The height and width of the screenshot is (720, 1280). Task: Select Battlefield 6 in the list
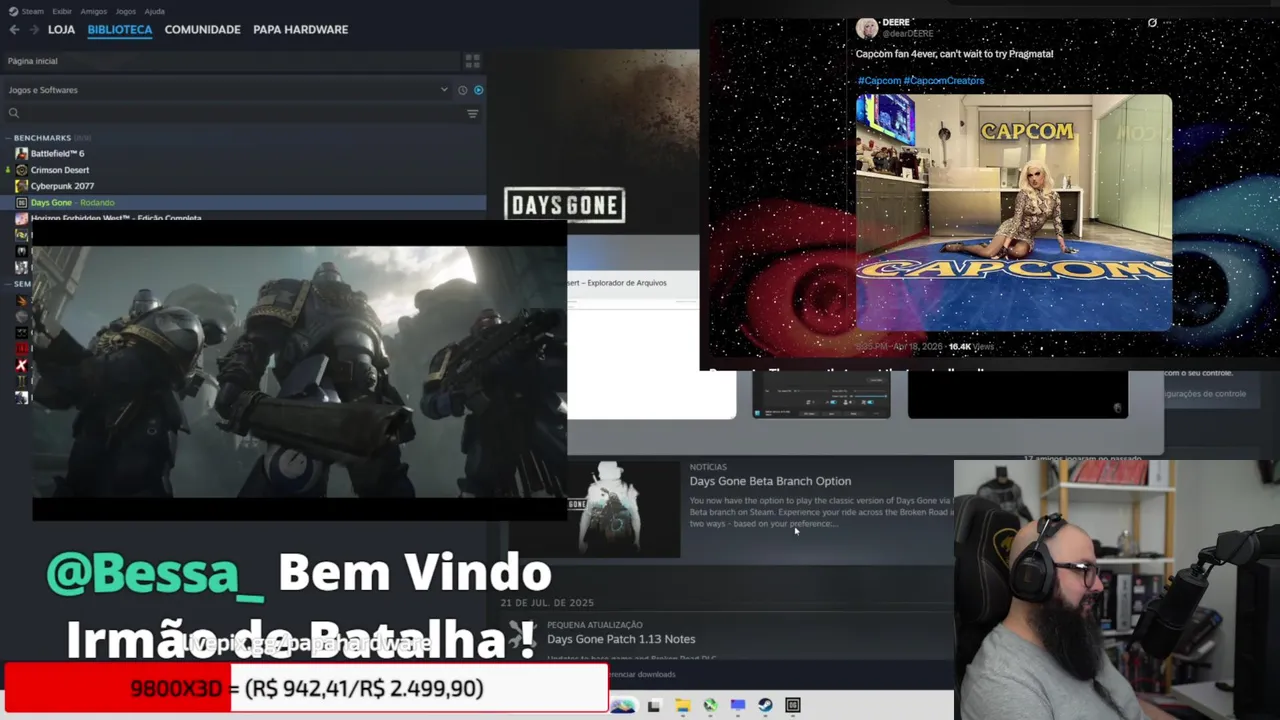(57, 154)
